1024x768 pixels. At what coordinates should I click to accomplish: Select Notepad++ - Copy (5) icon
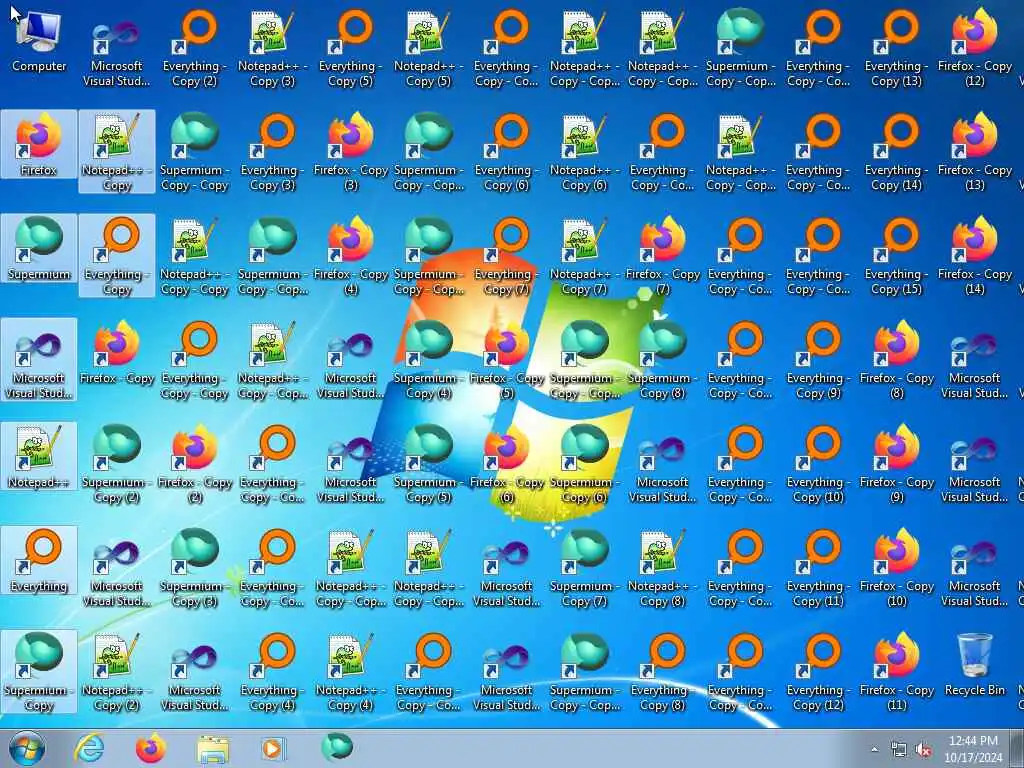tap(428, 48)
